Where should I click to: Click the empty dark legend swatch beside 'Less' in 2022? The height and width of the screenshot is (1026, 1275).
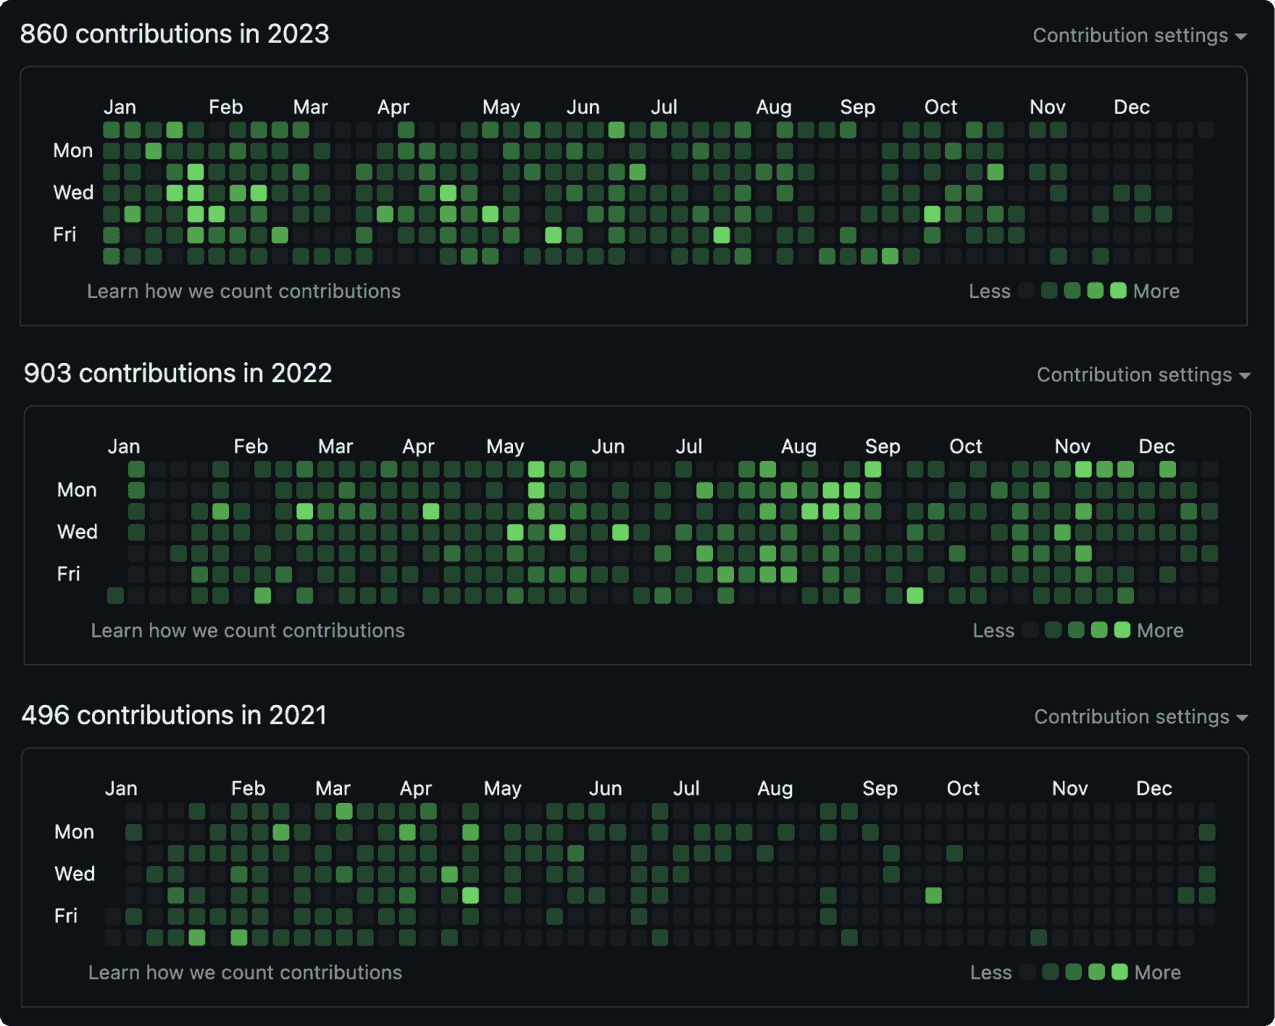click(1030, 631)
